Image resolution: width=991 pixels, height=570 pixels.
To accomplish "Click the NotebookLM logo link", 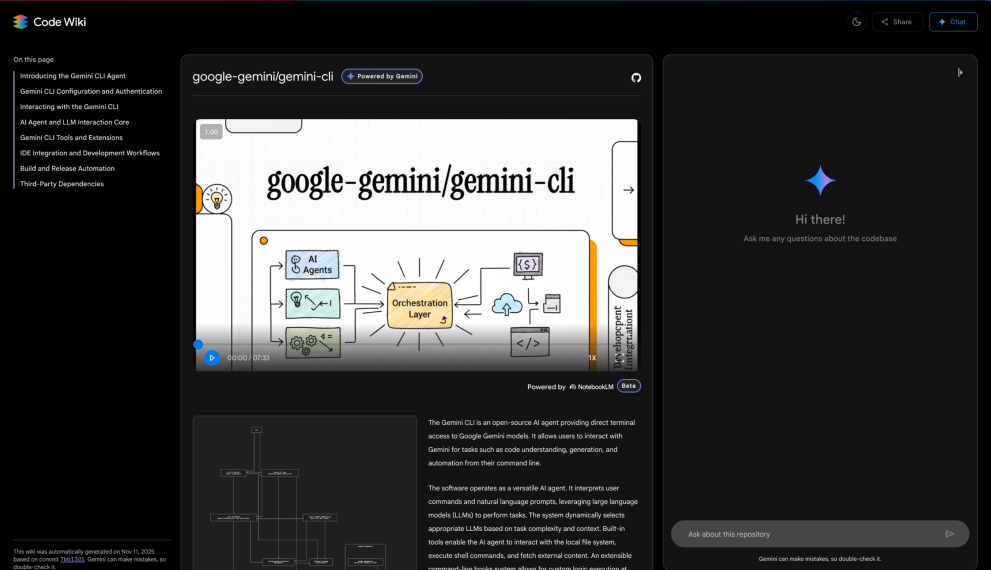I will coord(590,386).
